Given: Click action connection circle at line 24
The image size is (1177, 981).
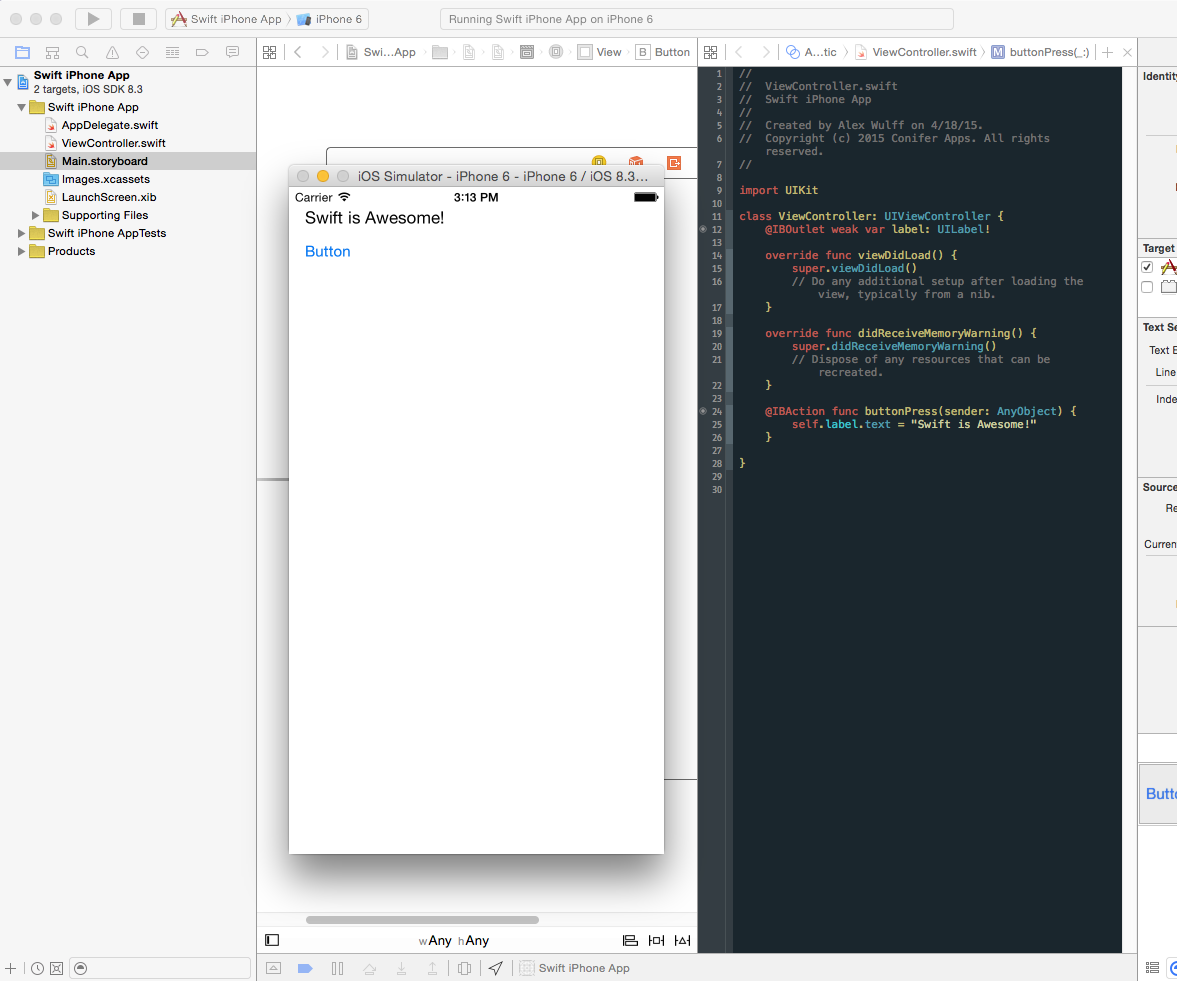Looking at the screenshot, I should 703,411.
